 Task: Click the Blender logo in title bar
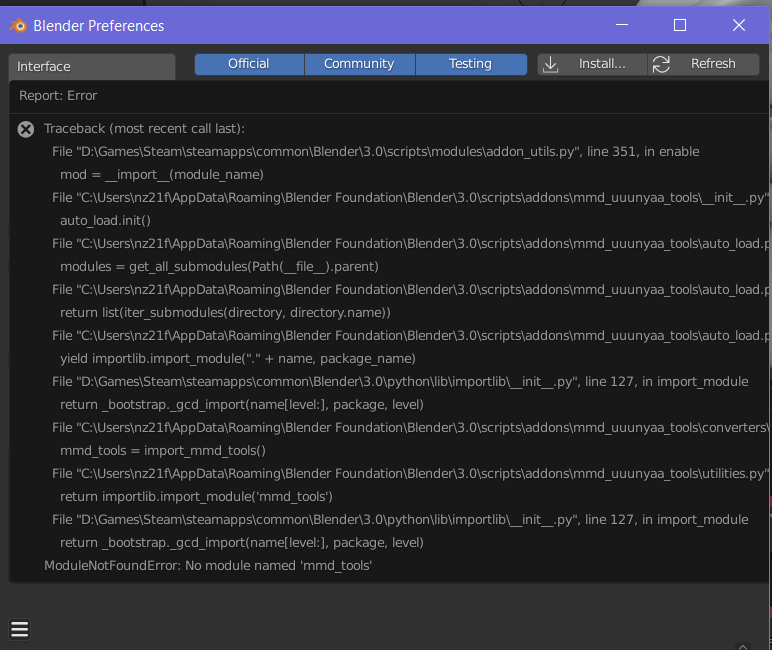(18, 25)
